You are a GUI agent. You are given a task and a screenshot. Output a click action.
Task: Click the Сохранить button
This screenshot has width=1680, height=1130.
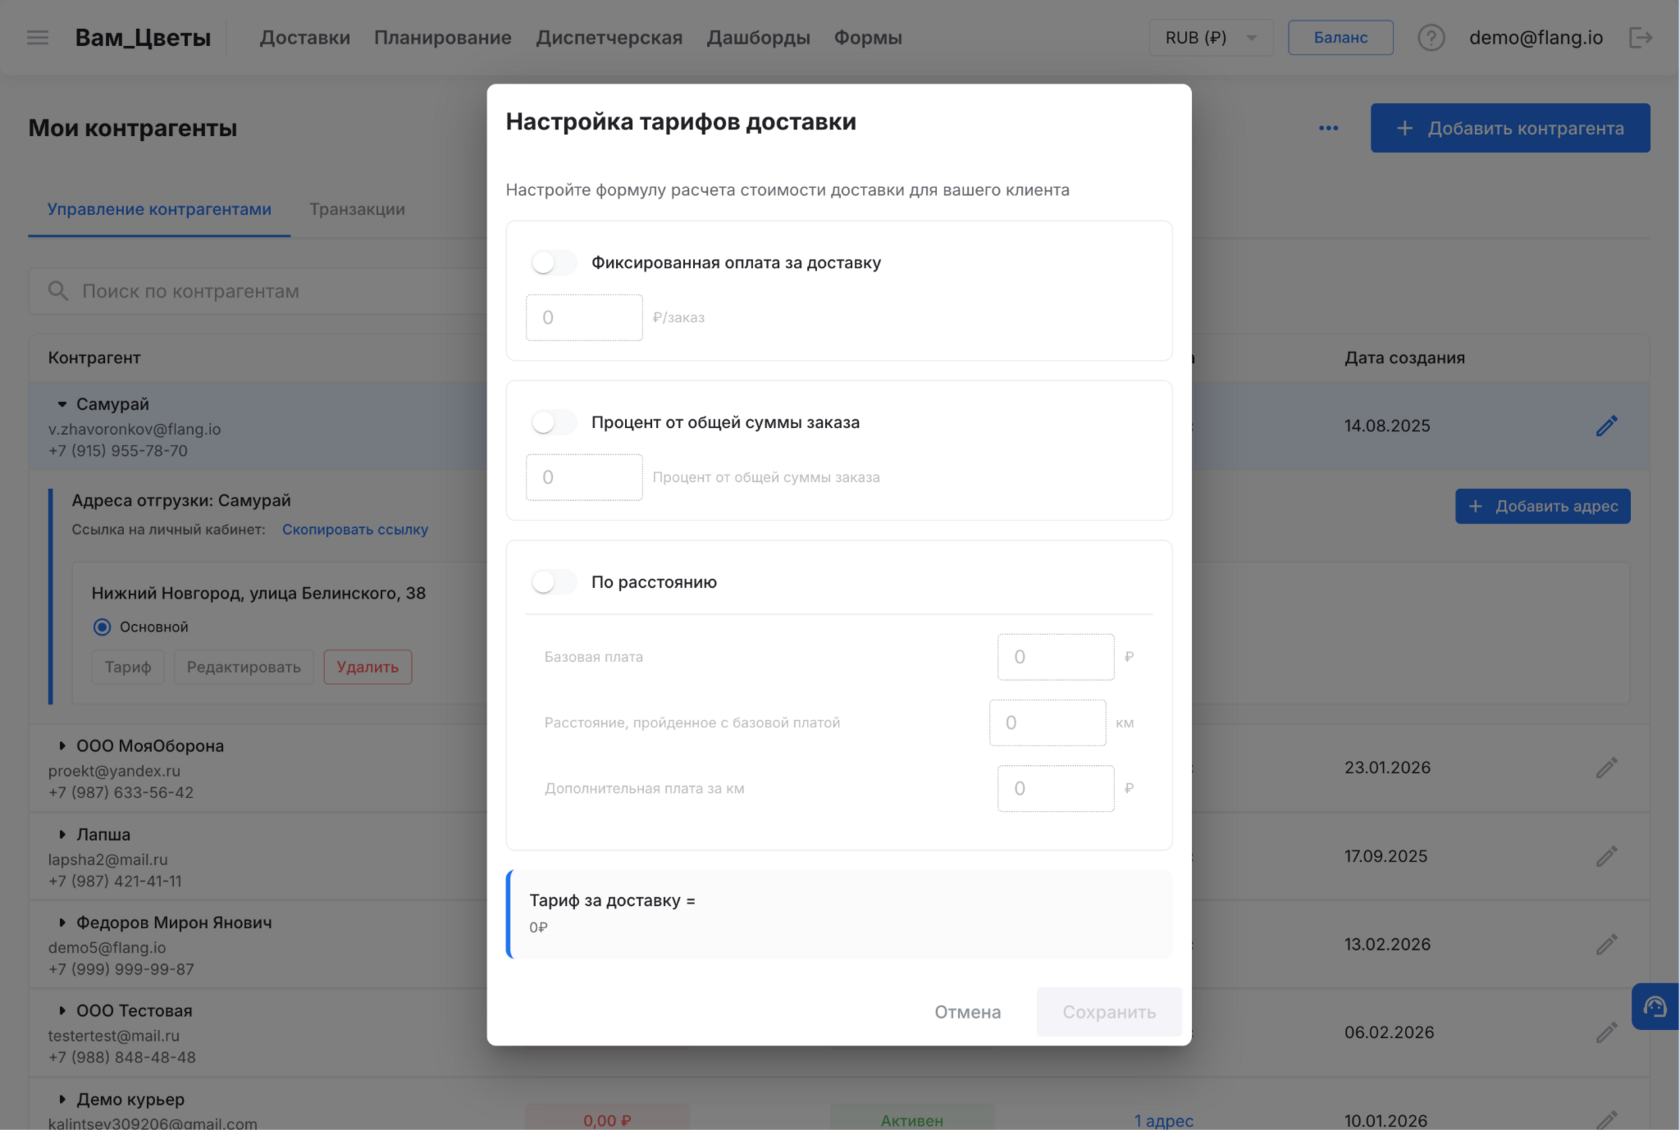[1109, 1012]
